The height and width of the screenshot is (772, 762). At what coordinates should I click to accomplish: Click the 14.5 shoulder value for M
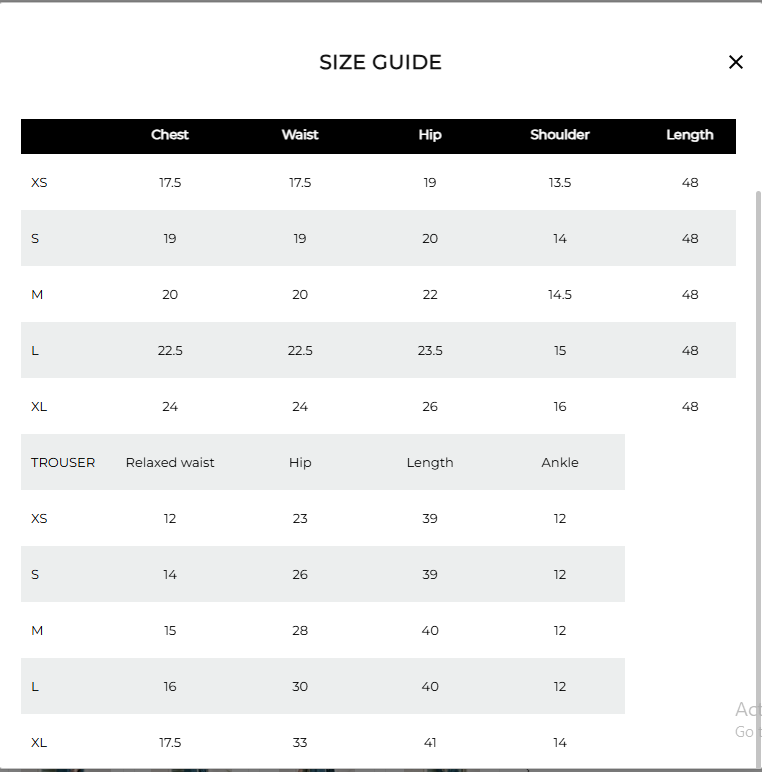pos(560,295)
